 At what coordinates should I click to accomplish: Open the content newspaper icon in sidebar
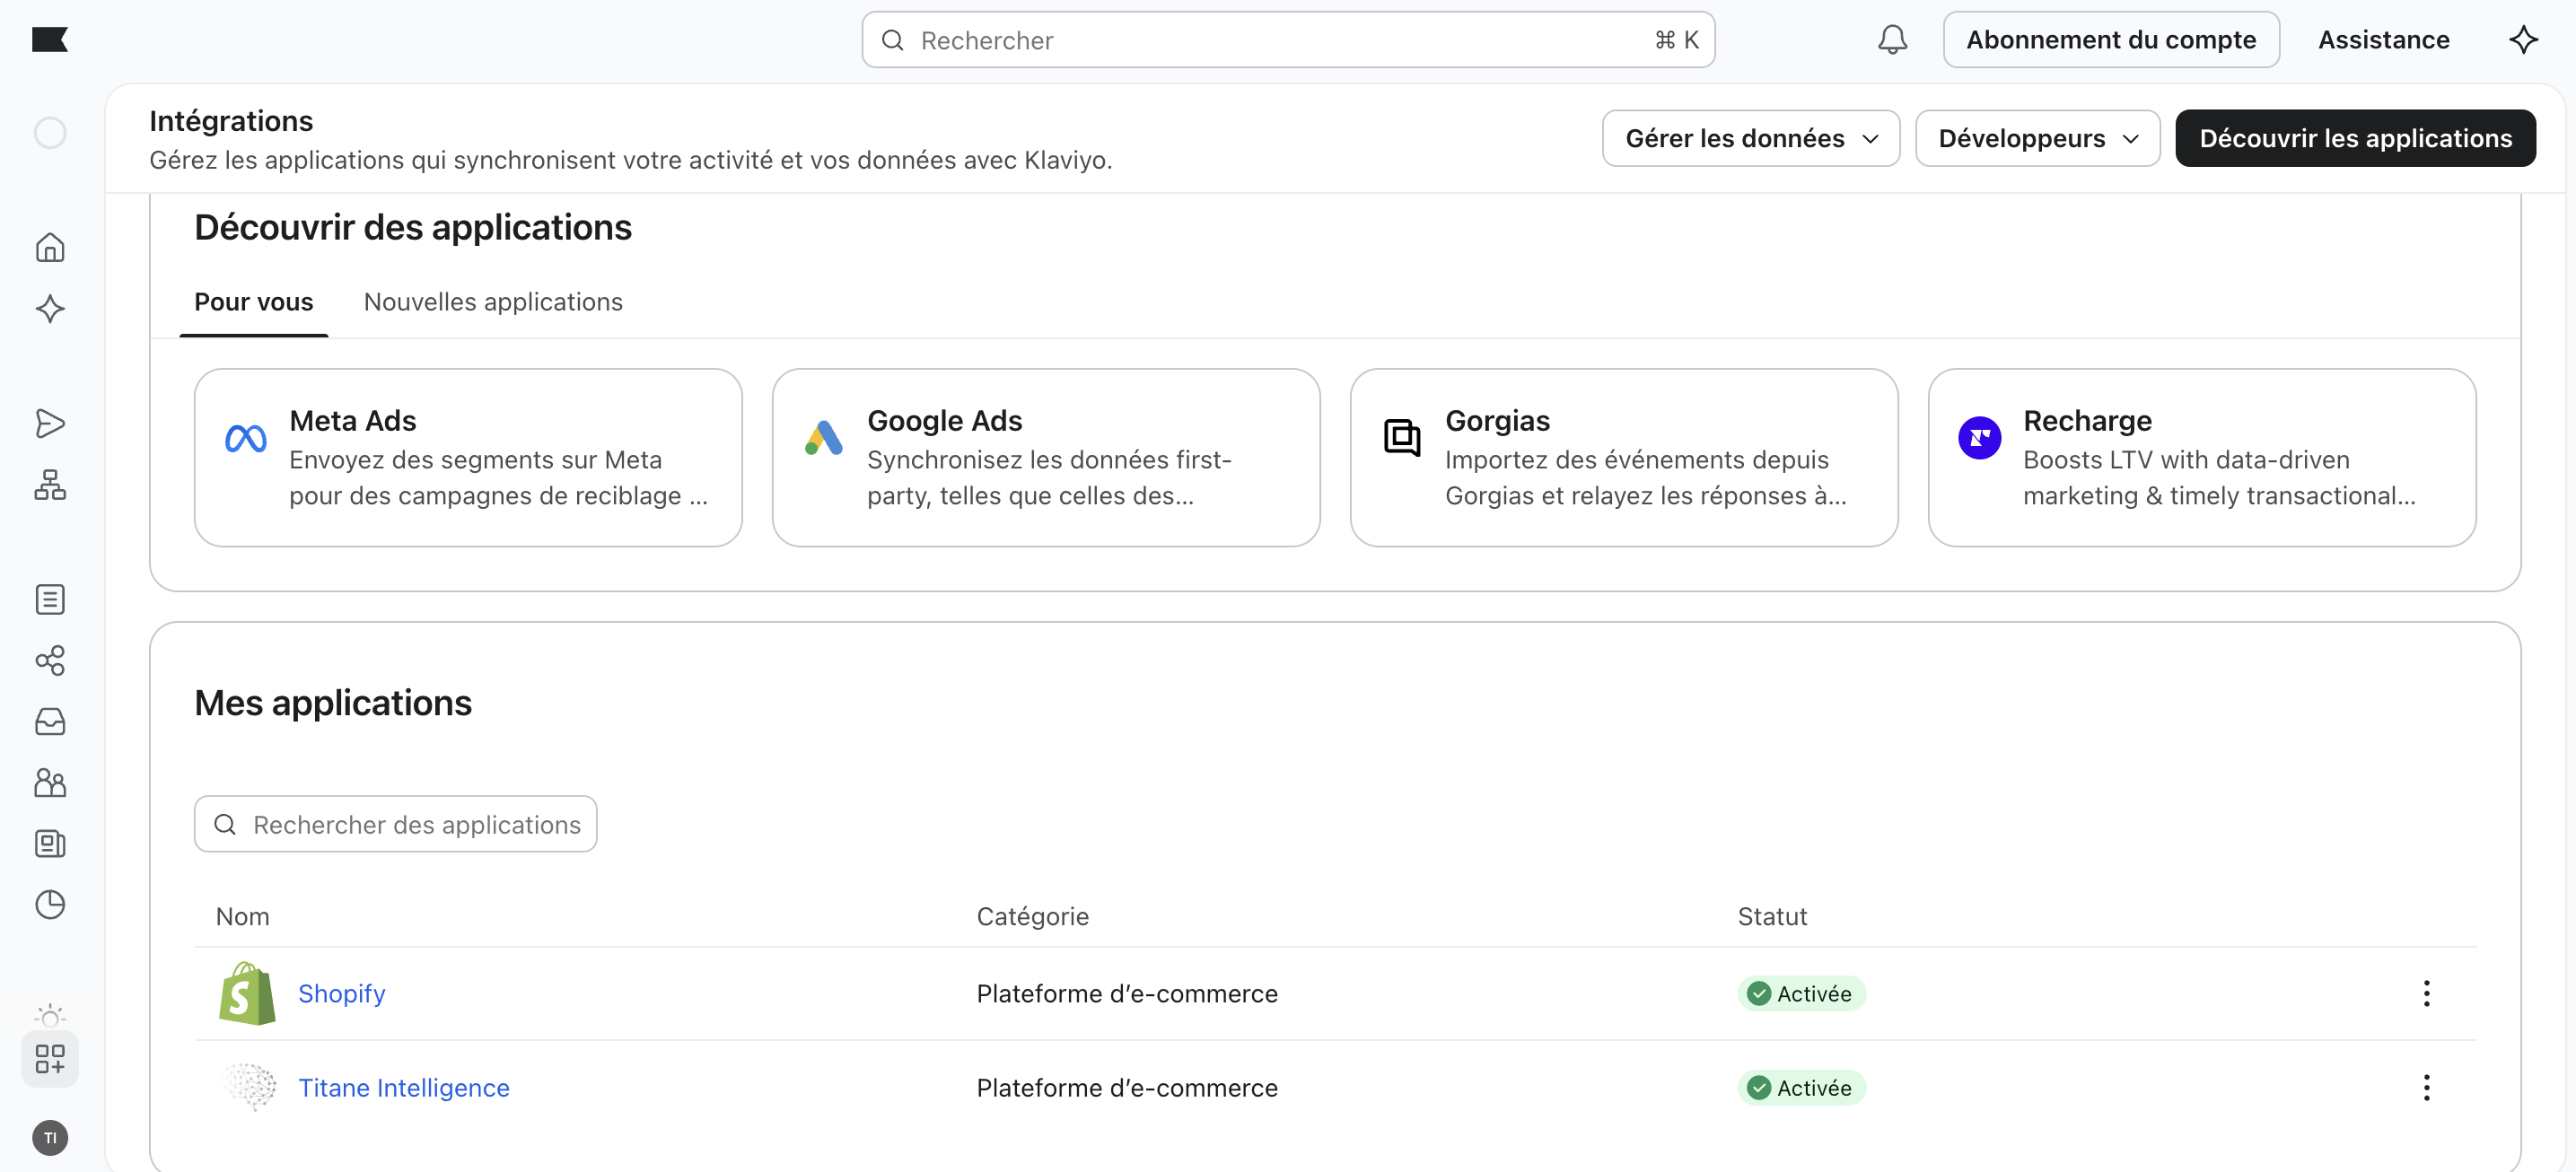tap(50, 844)
